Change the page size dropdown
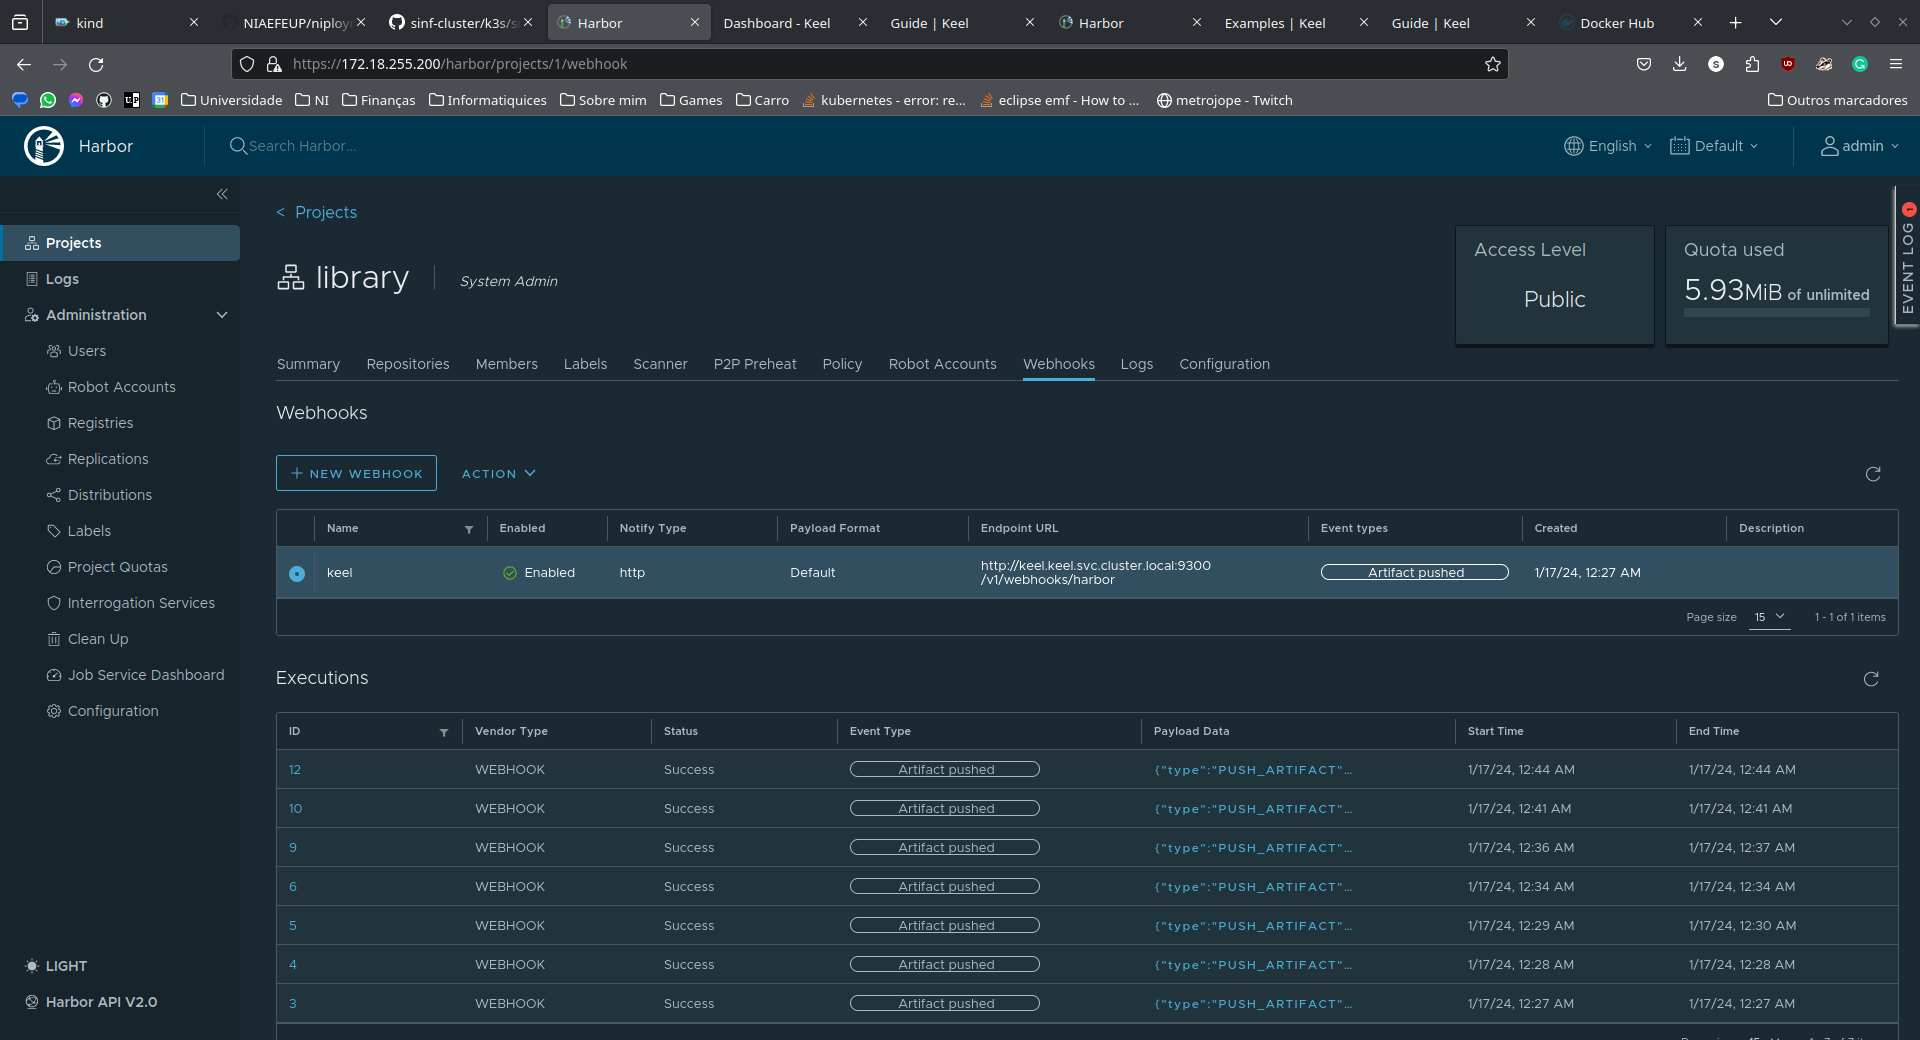The height and width of the screenshot is (1040, 1920). 1769,617
